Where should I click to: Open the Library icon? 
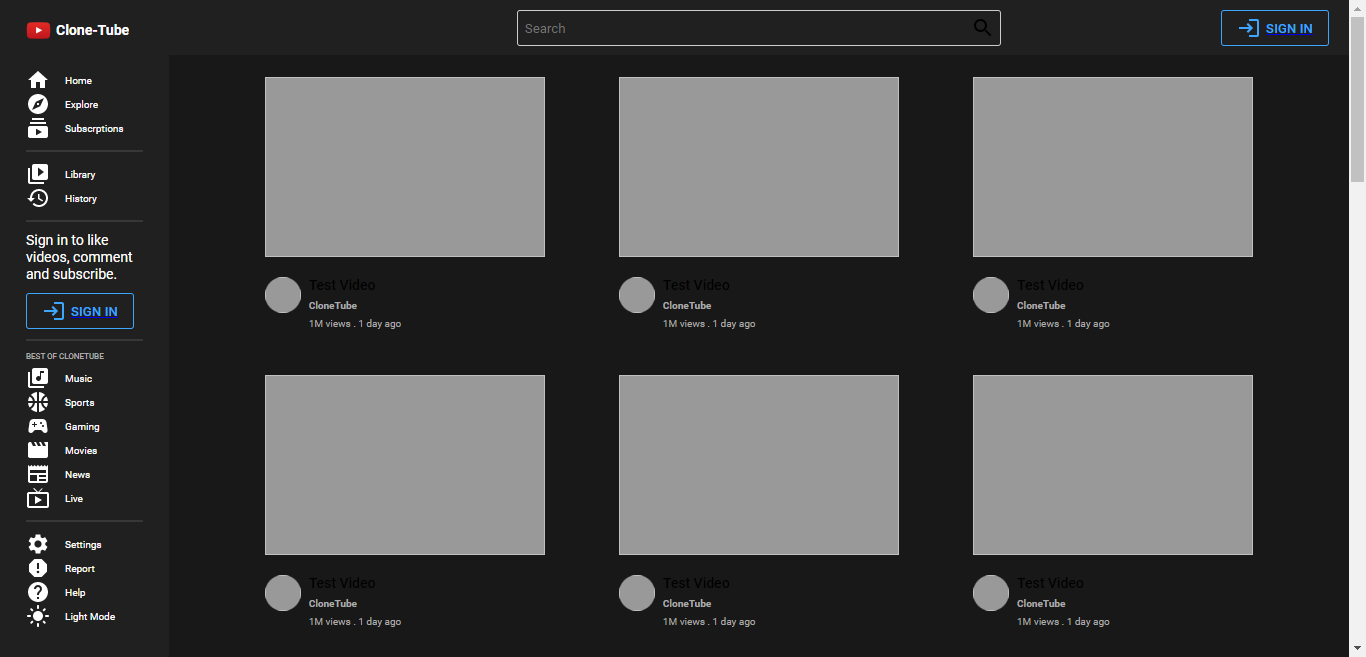pyautogui.click(x=38, y=174)
